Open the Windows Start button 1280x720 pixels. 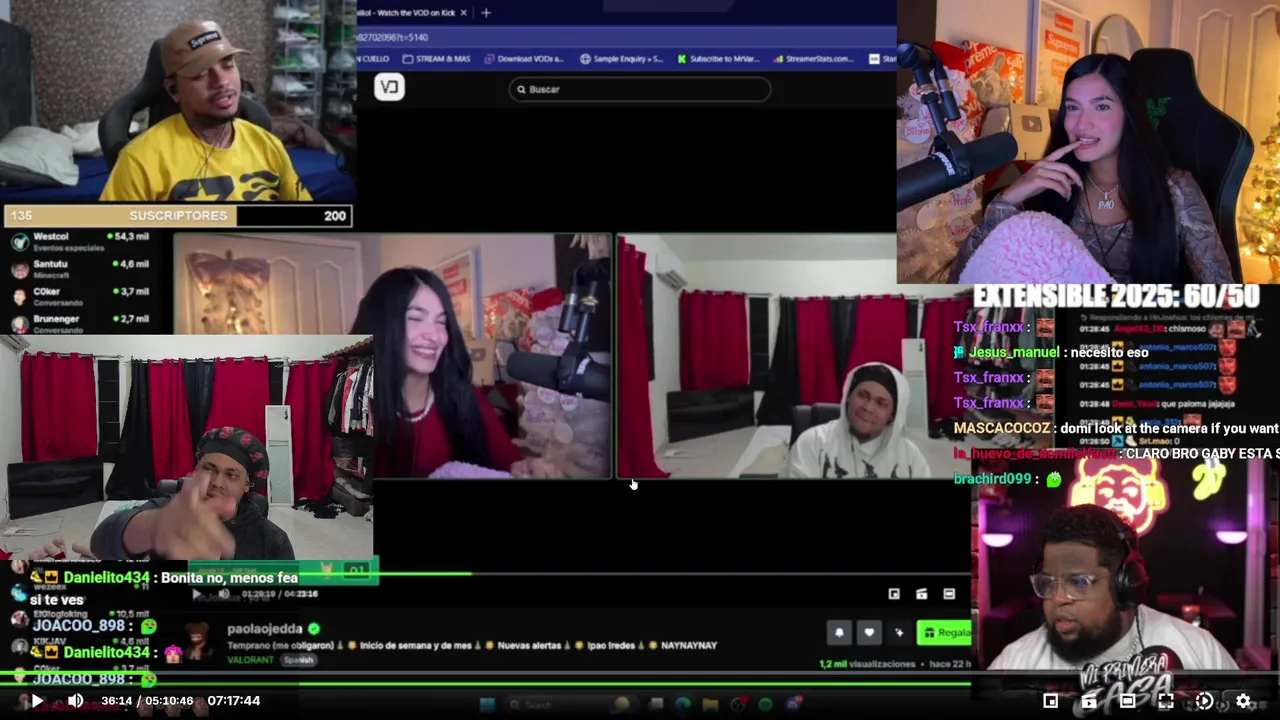487,705
